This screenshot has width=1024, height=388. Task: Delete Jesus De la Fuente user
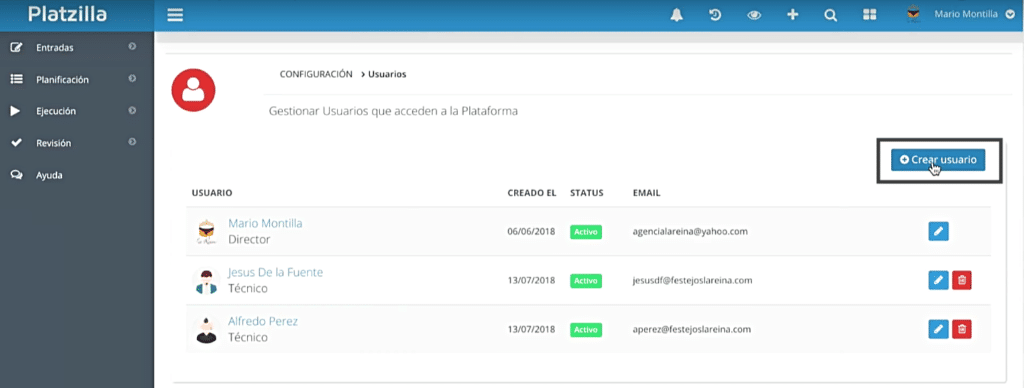click(961, 280)
